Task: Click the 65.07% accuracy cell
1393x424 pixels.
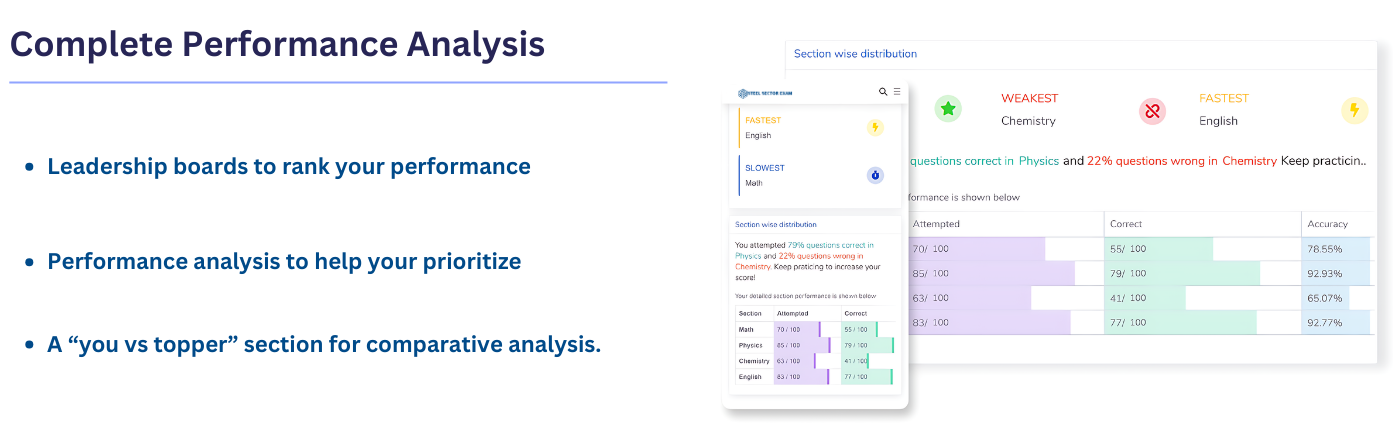Action: (x=1325, y=298)
